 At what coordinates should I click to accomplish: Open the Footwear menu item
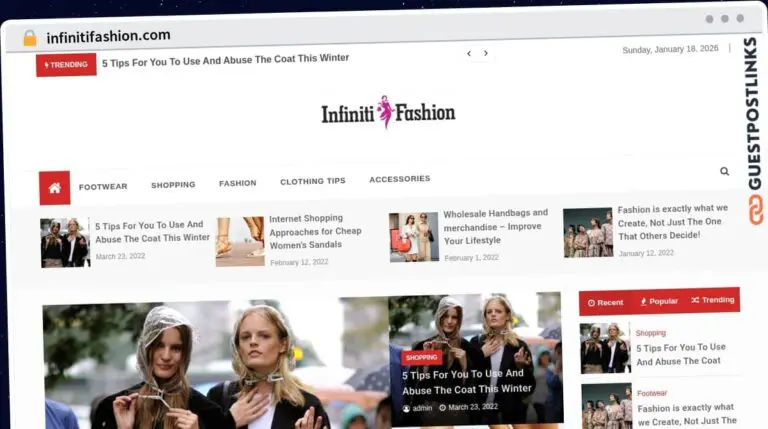tap(103, 187)
